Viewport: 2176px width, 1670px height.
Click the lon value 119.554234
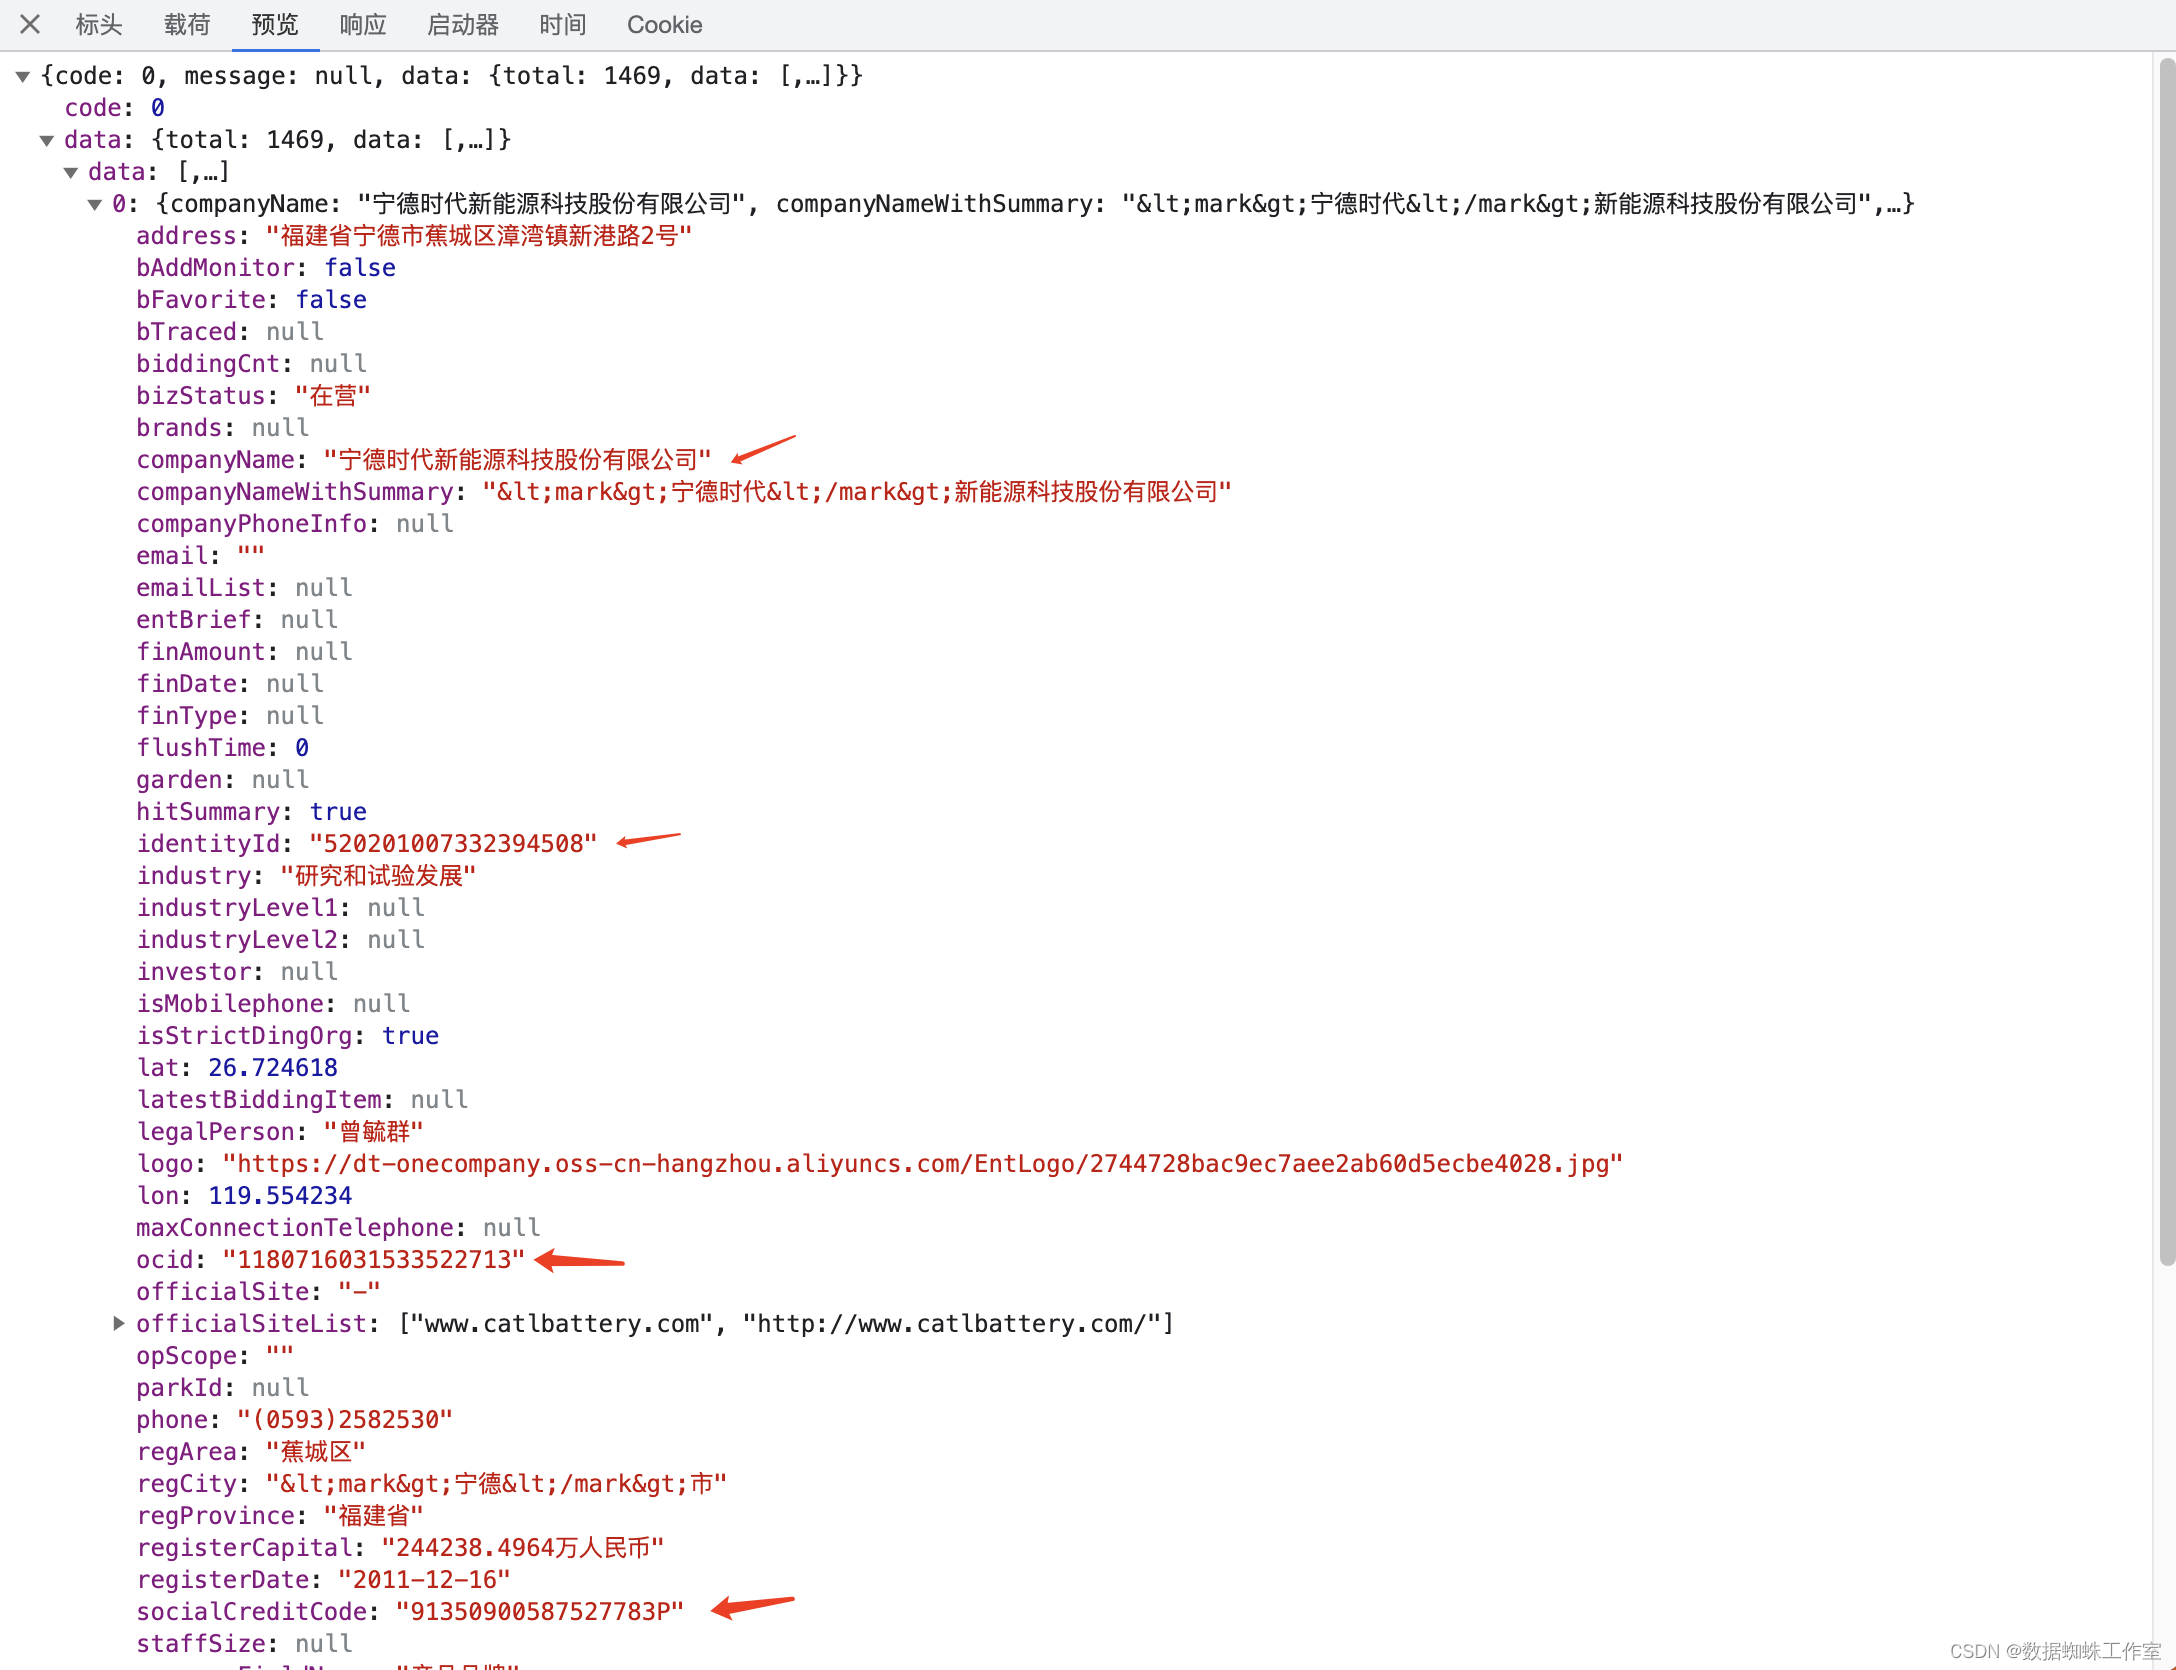click(280, 1196)
